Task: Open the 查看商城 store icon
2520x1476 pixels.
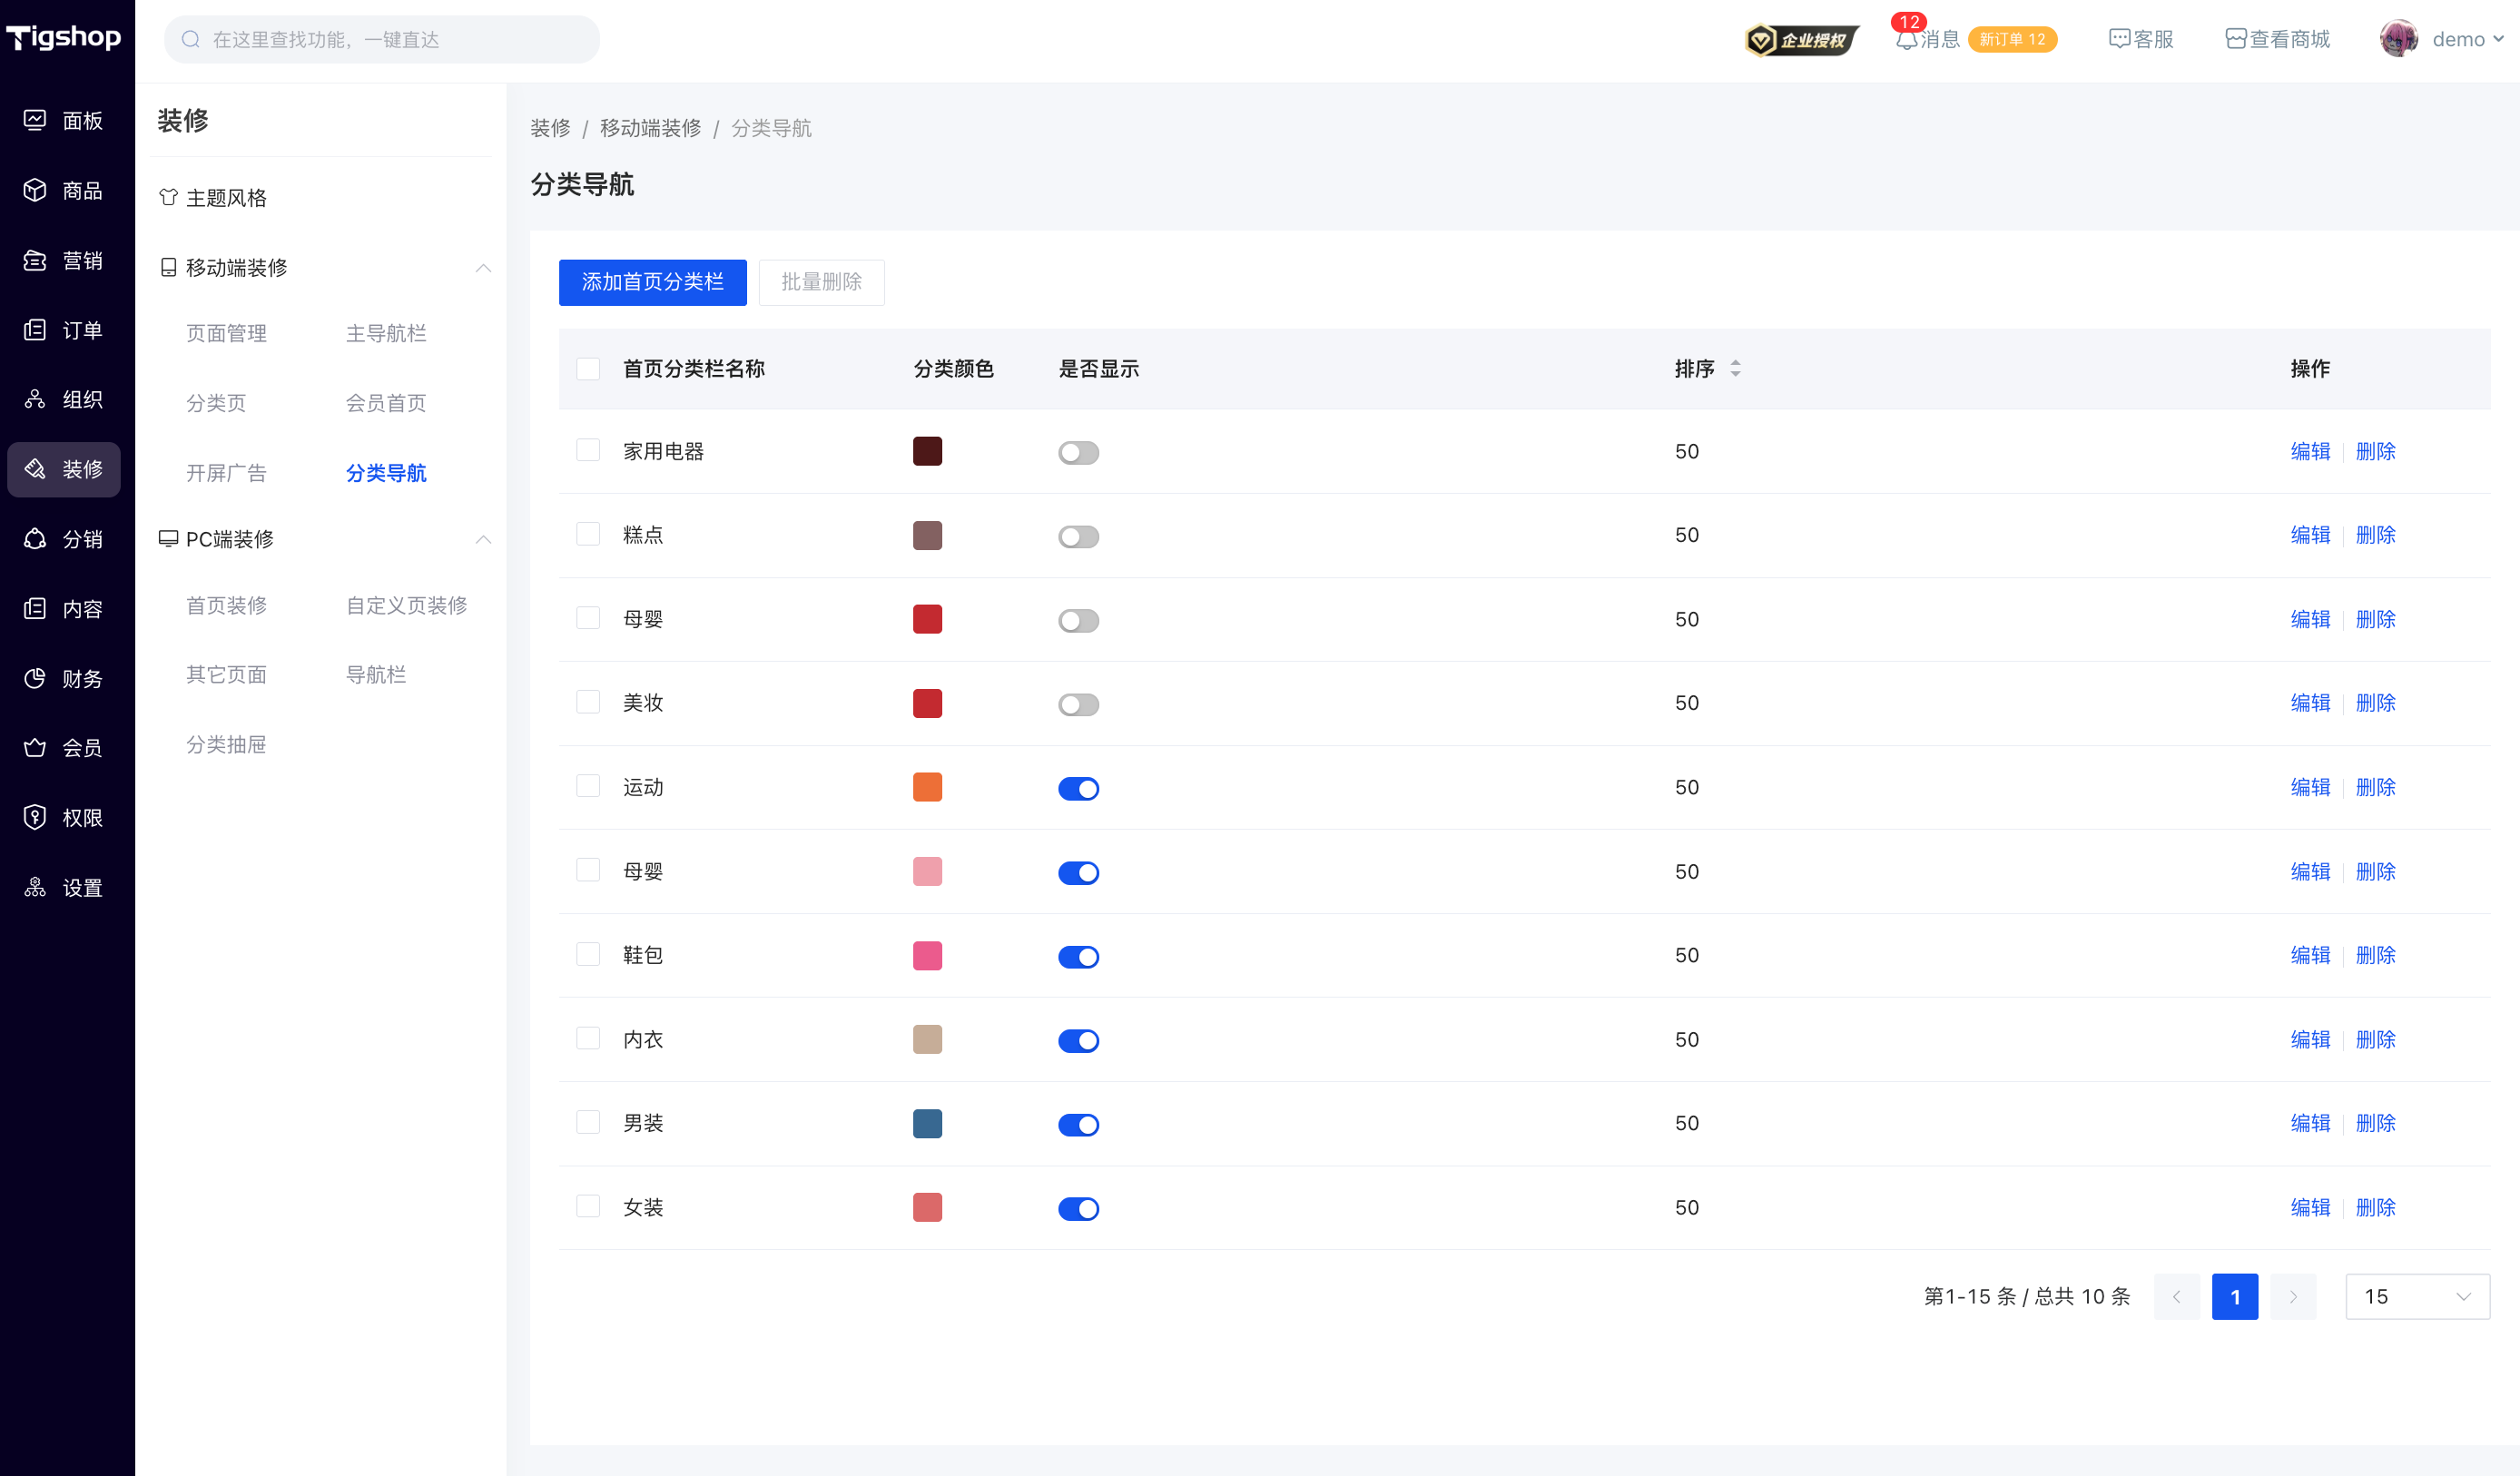Action: [x=2236, y=39]
